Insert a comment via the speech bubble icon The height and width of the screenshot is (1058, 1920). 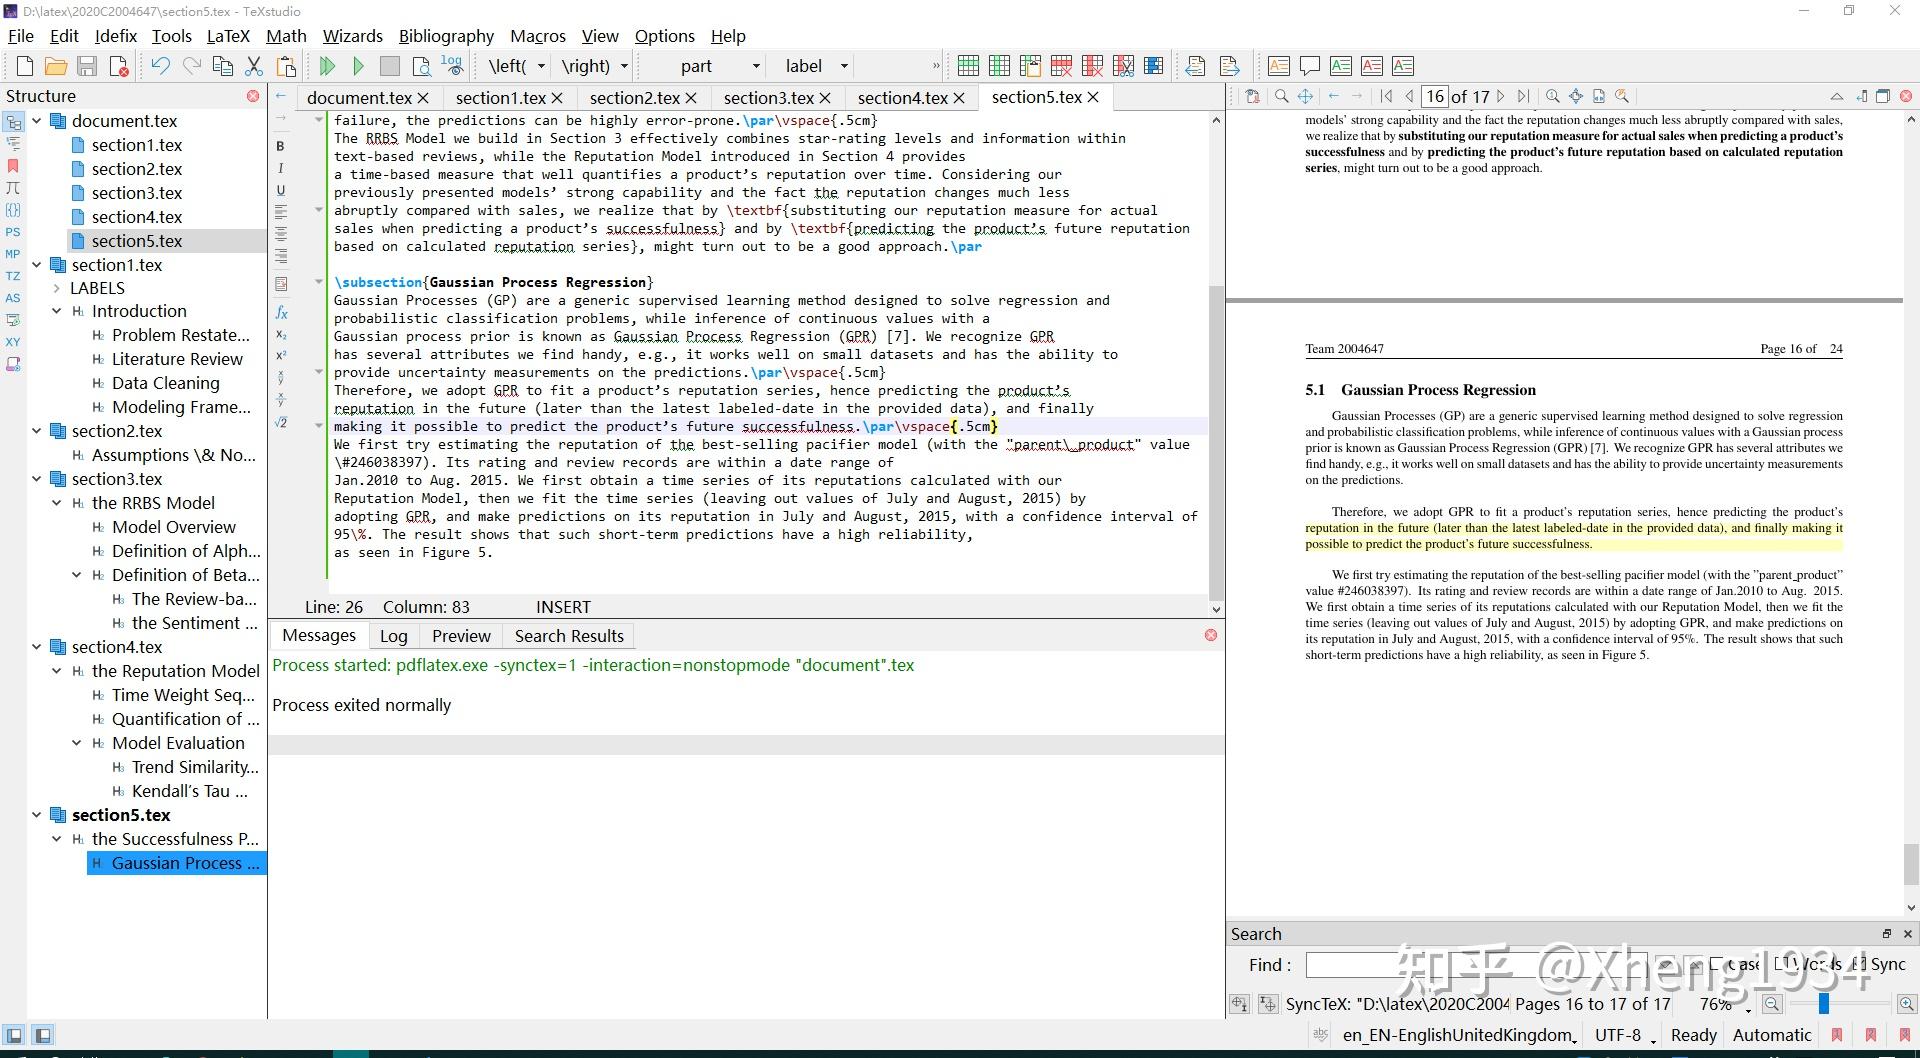[x=1309, y=66]
